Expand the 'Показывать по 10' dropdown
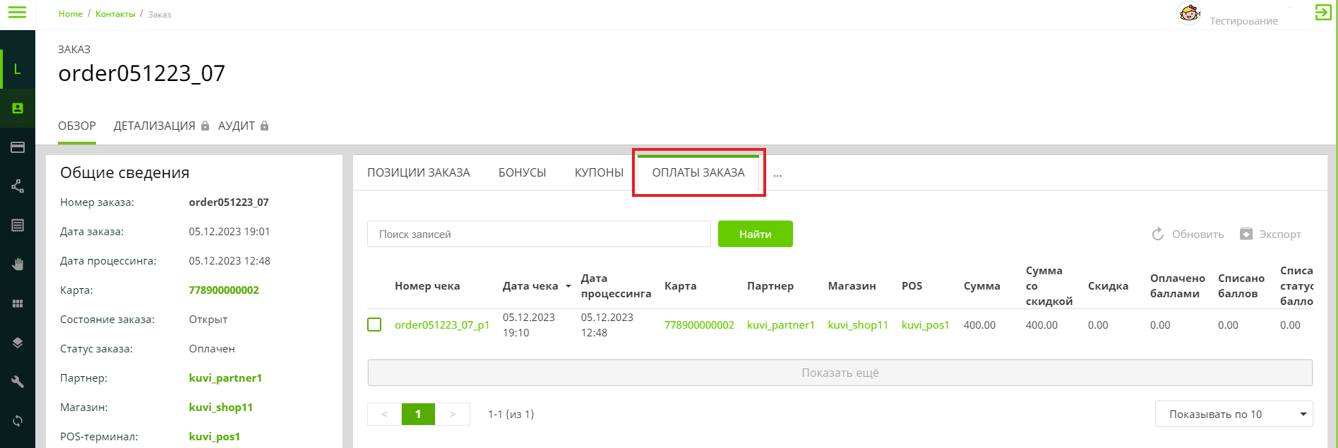This screenshot has width=1338, height=448. coord(1234,414)
